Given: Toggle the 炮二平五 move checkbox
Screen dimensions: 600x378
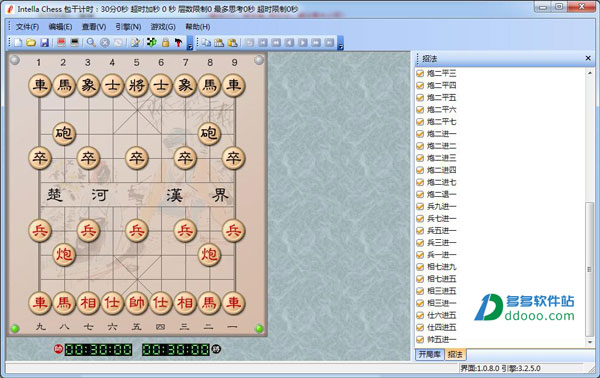Looking at the screenshot, I should coord(420,98).
